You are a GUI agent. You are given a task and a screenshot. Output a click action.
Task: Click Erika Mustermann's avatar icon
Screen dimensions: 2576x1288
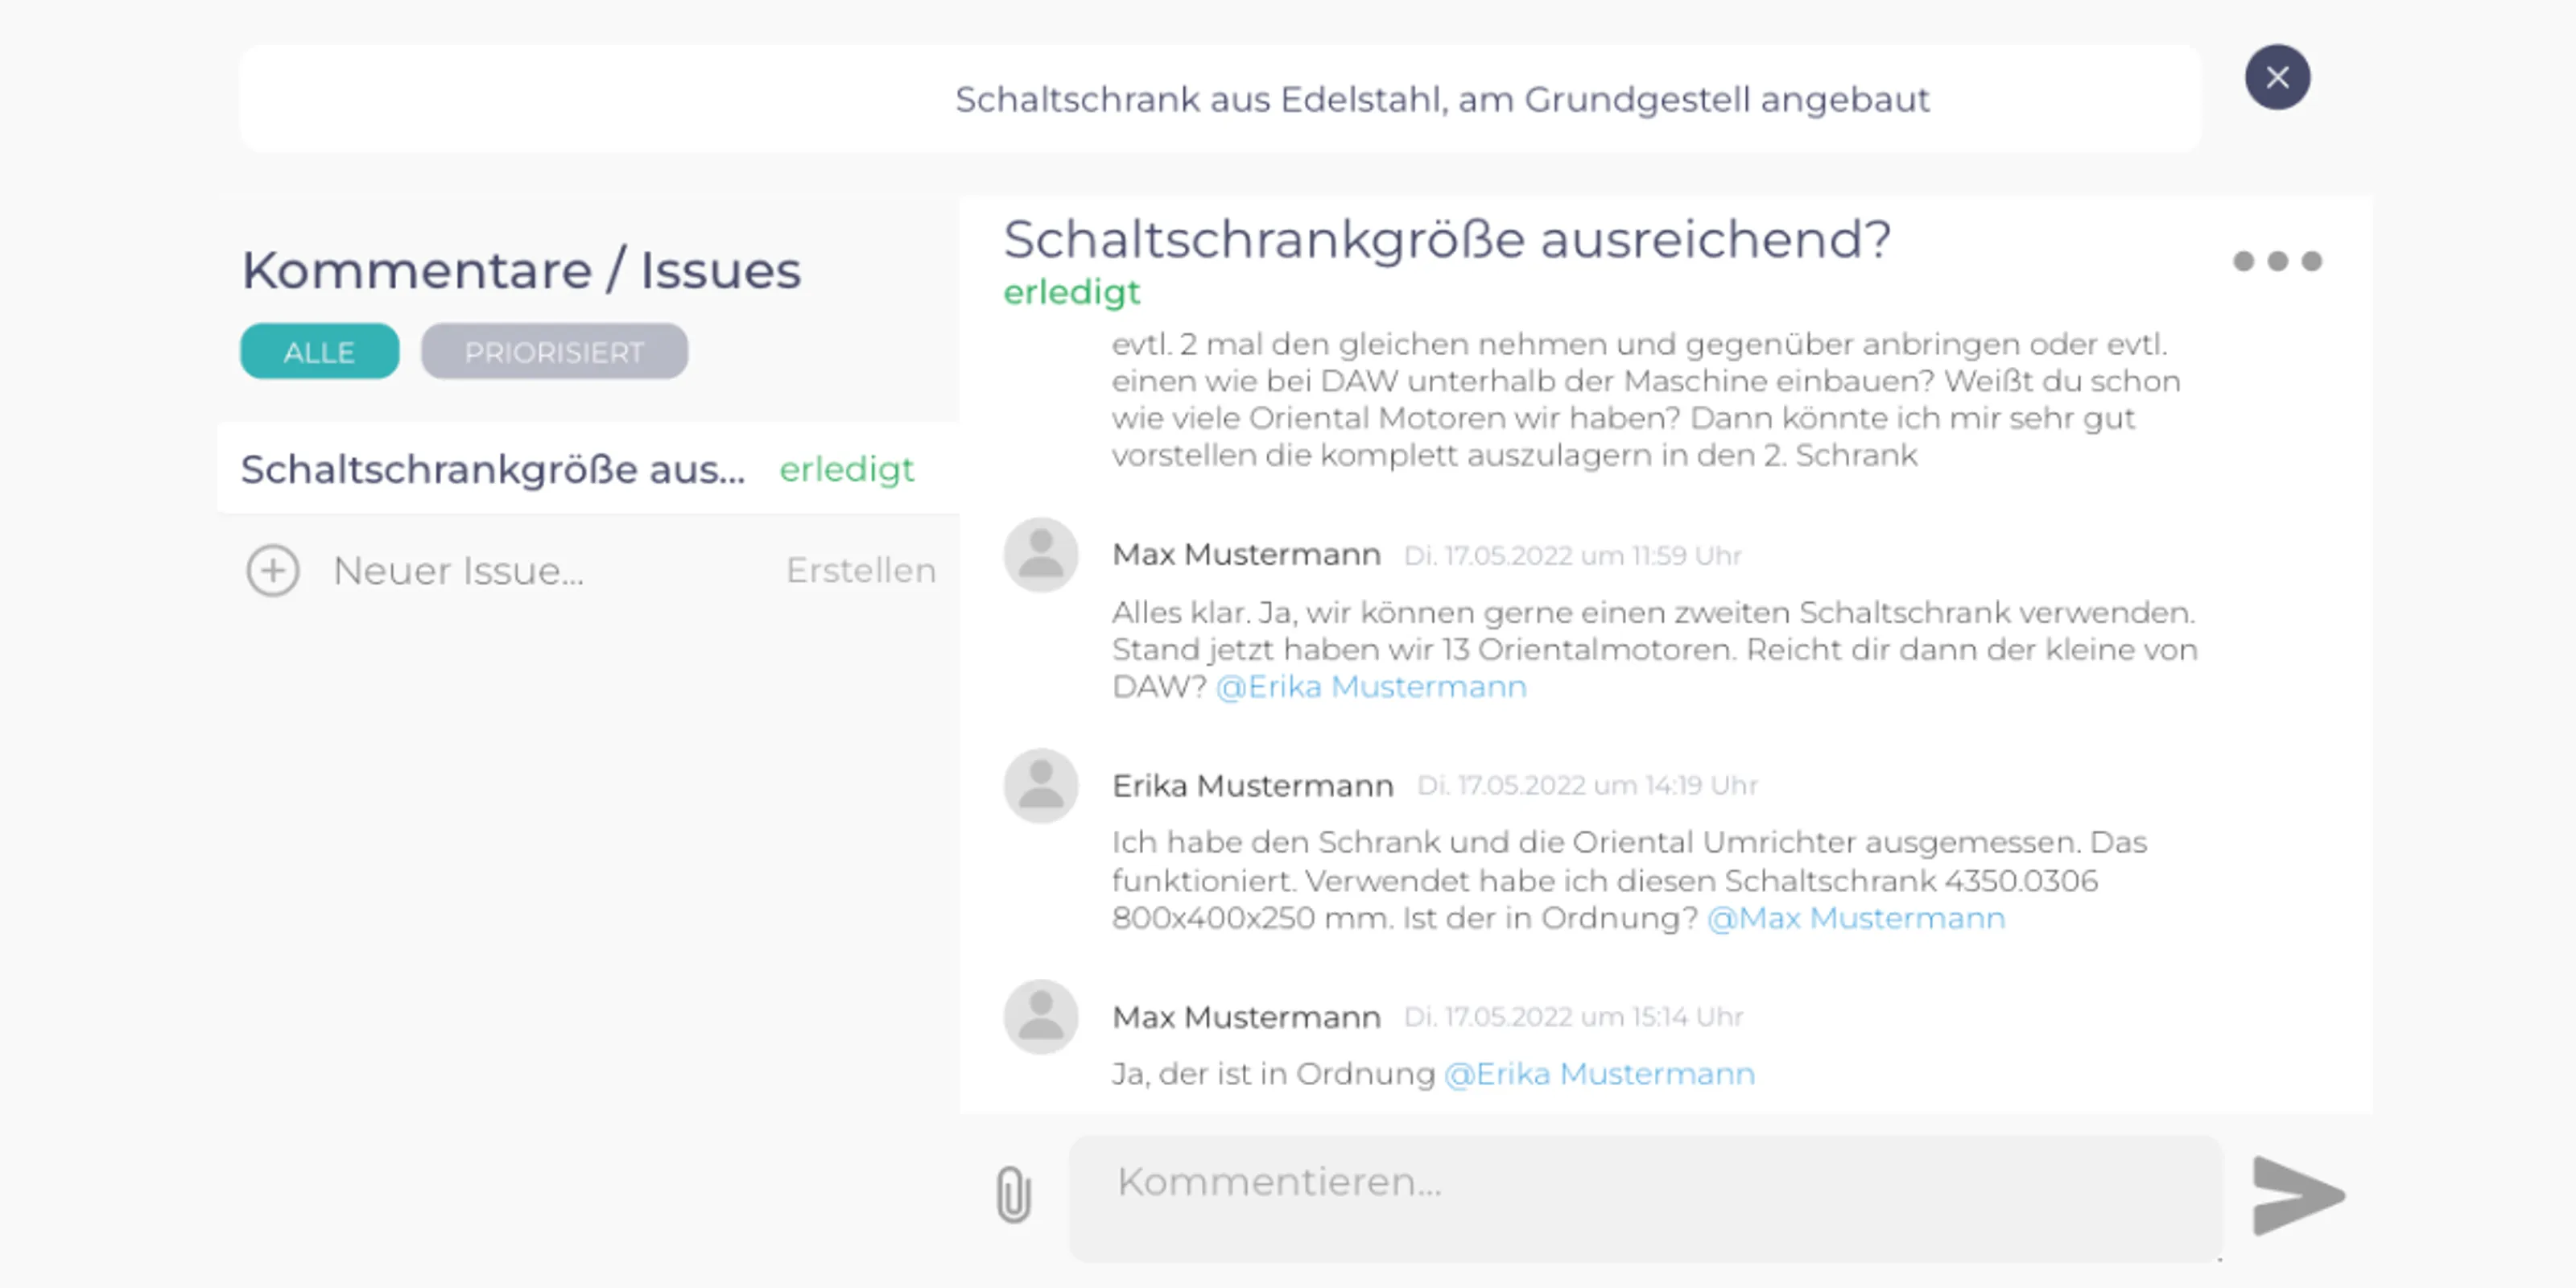click(1041, 786)
